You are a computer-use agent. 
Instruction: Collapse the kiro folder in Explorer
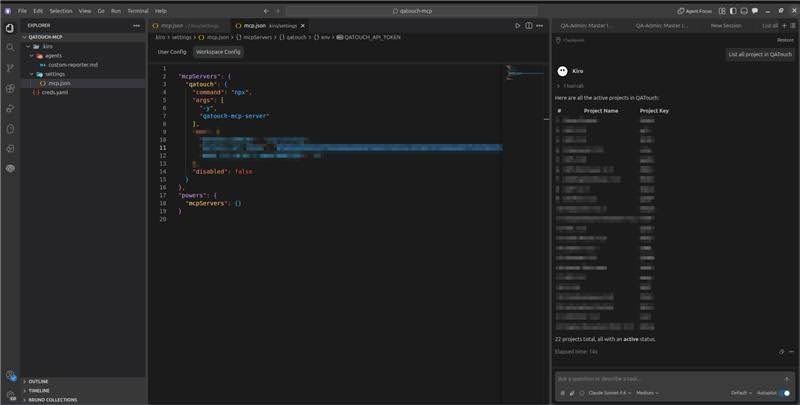coord(28,46)
